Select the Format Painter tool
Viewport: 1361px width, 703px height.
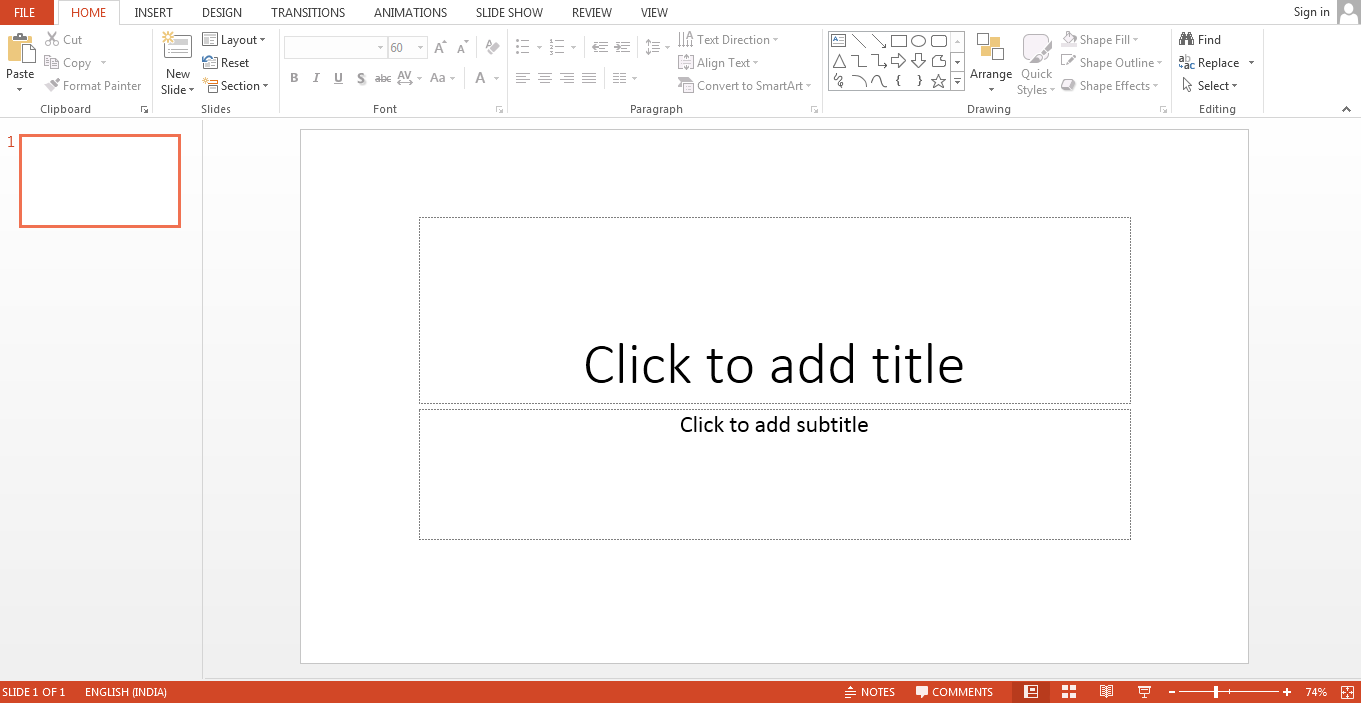93,85
